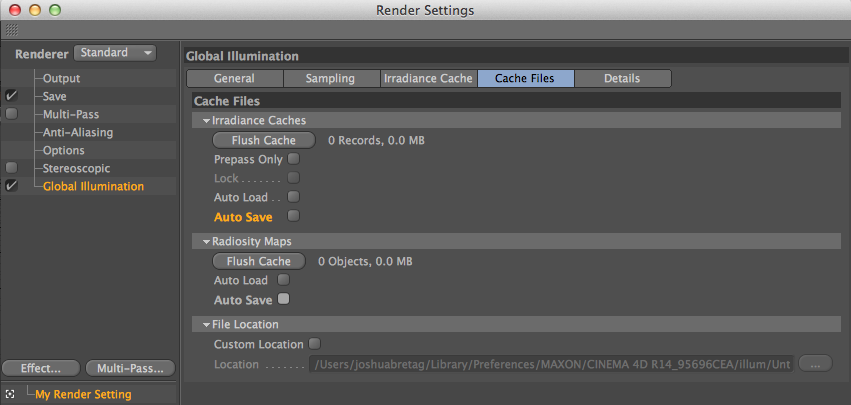This screenshot has height=405, width=851.
Task: Click the Location path field
Action: tap(552, 364)
